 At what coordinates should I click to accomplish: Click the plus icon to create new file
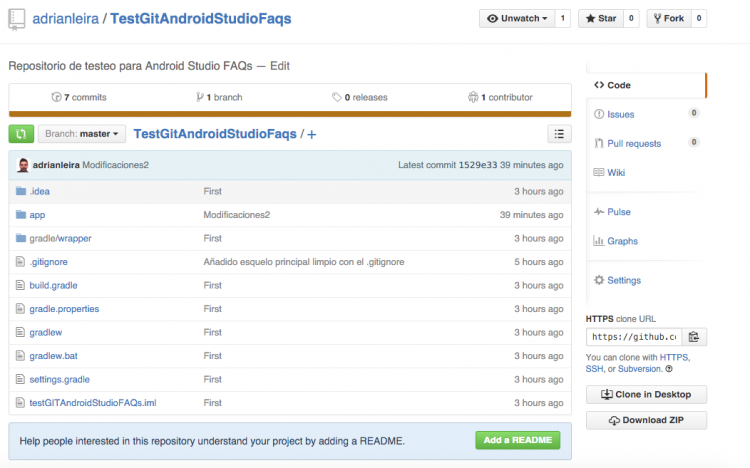(x=311, y=134)
